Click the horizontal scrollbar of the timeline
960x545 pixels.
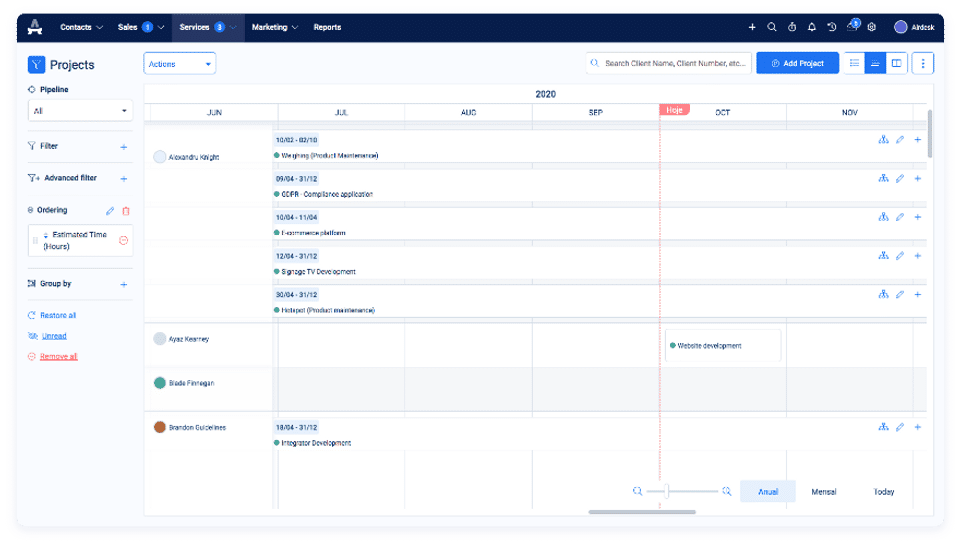click(x=642, y=512)
